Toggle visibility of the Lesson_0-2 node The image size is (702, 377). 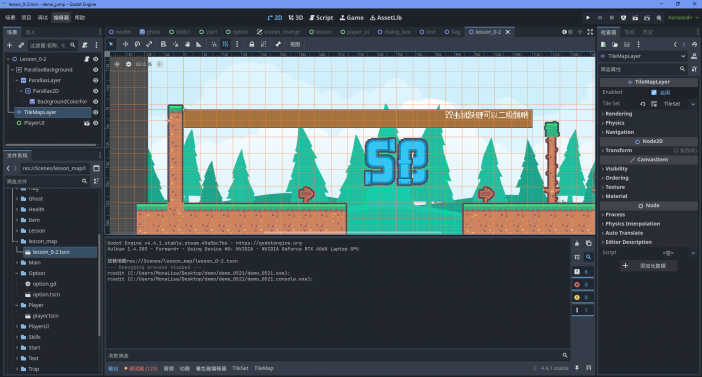95,59
